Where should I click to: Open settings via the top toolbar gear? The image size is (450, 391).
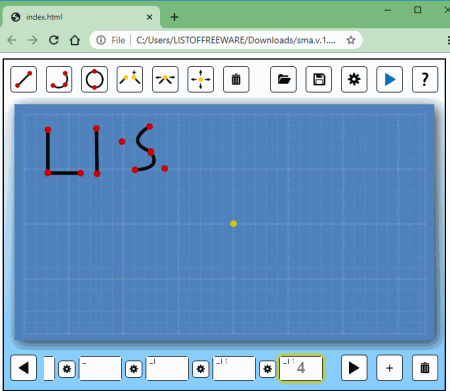[x=354, y=79]
